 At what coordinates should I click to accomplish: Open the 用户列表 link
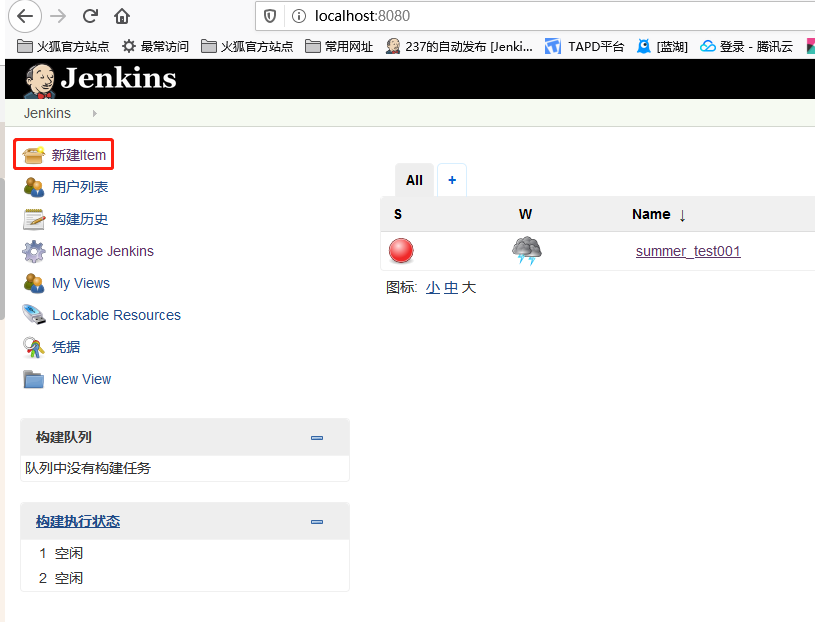[80, 187]
